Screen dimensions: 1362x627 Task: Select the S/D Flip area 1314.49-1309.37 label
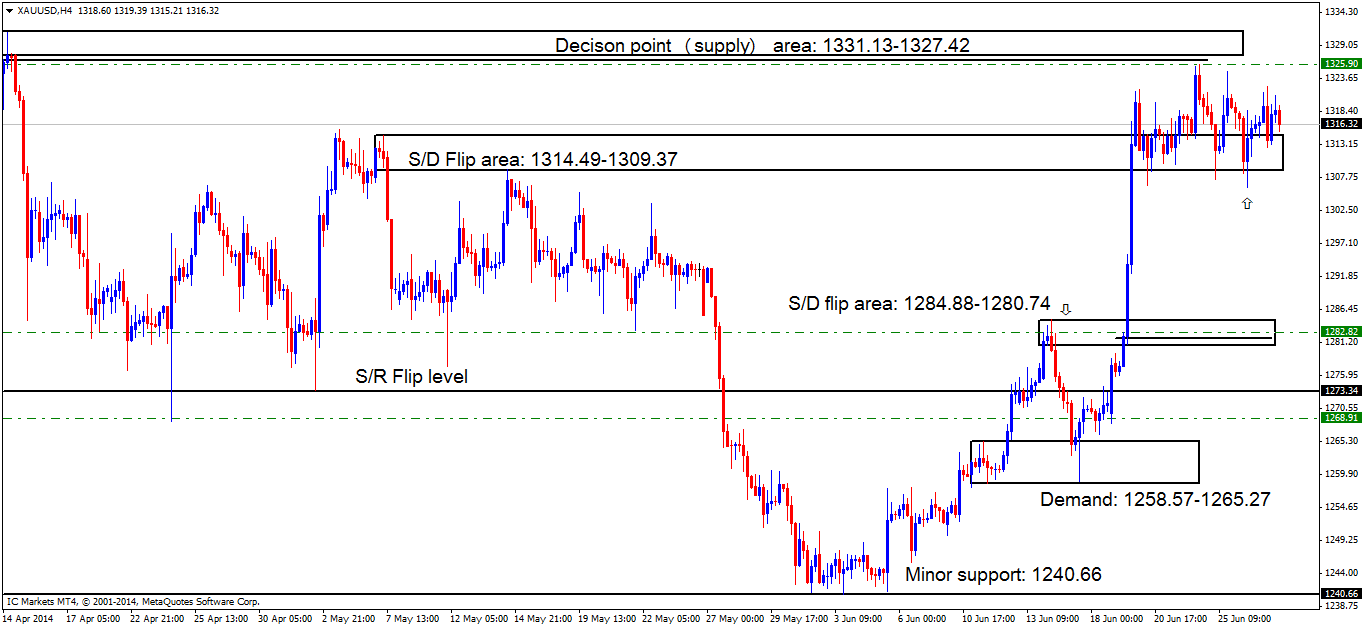pyautogui.click(x=544, y=159)
